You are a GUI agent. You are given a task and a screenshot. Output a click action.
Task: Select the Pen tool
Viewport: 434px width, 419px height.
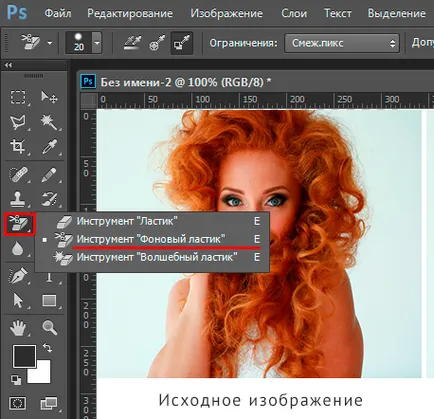pos(18,276)
